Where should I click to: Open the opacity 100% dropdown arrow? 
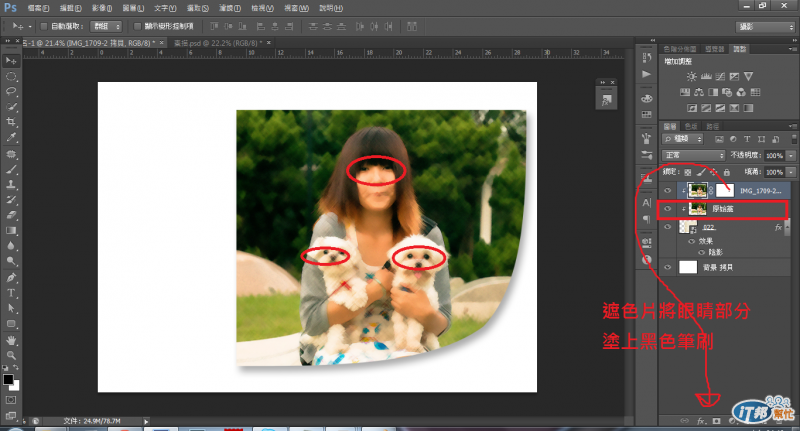point(792,156)
